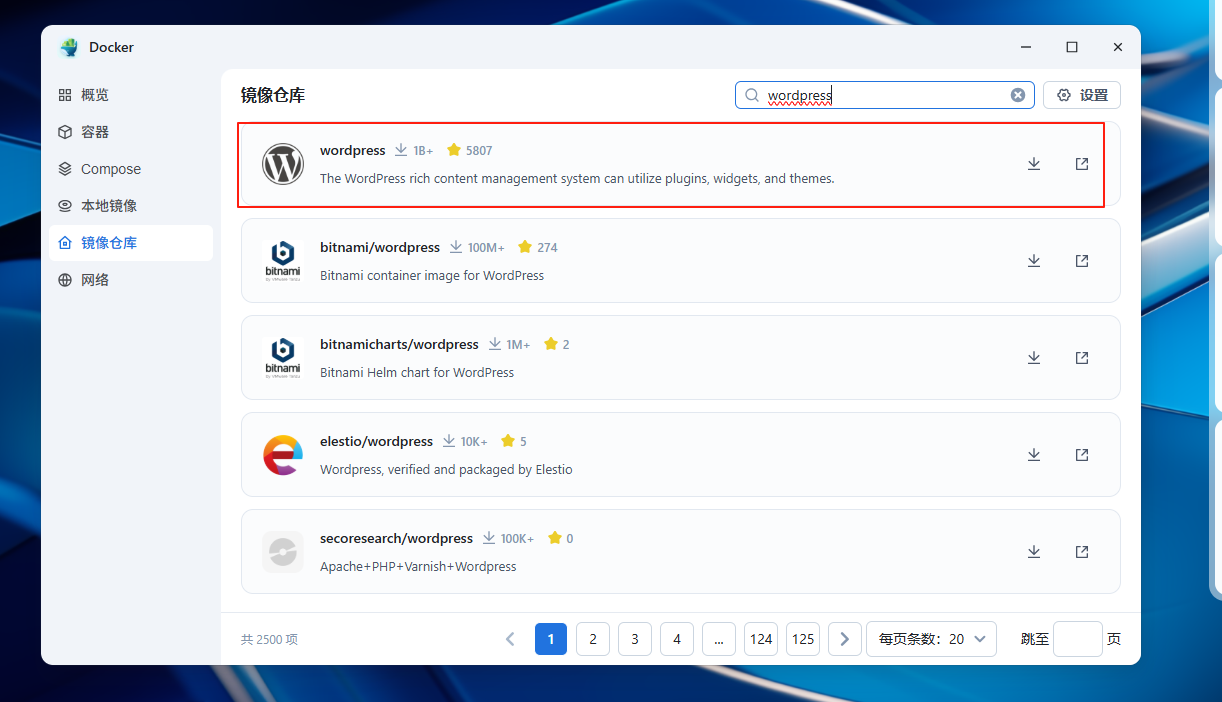Screen dimensions: 1222x702
Task: Open the 网络 network section
Action: [131, 280]
